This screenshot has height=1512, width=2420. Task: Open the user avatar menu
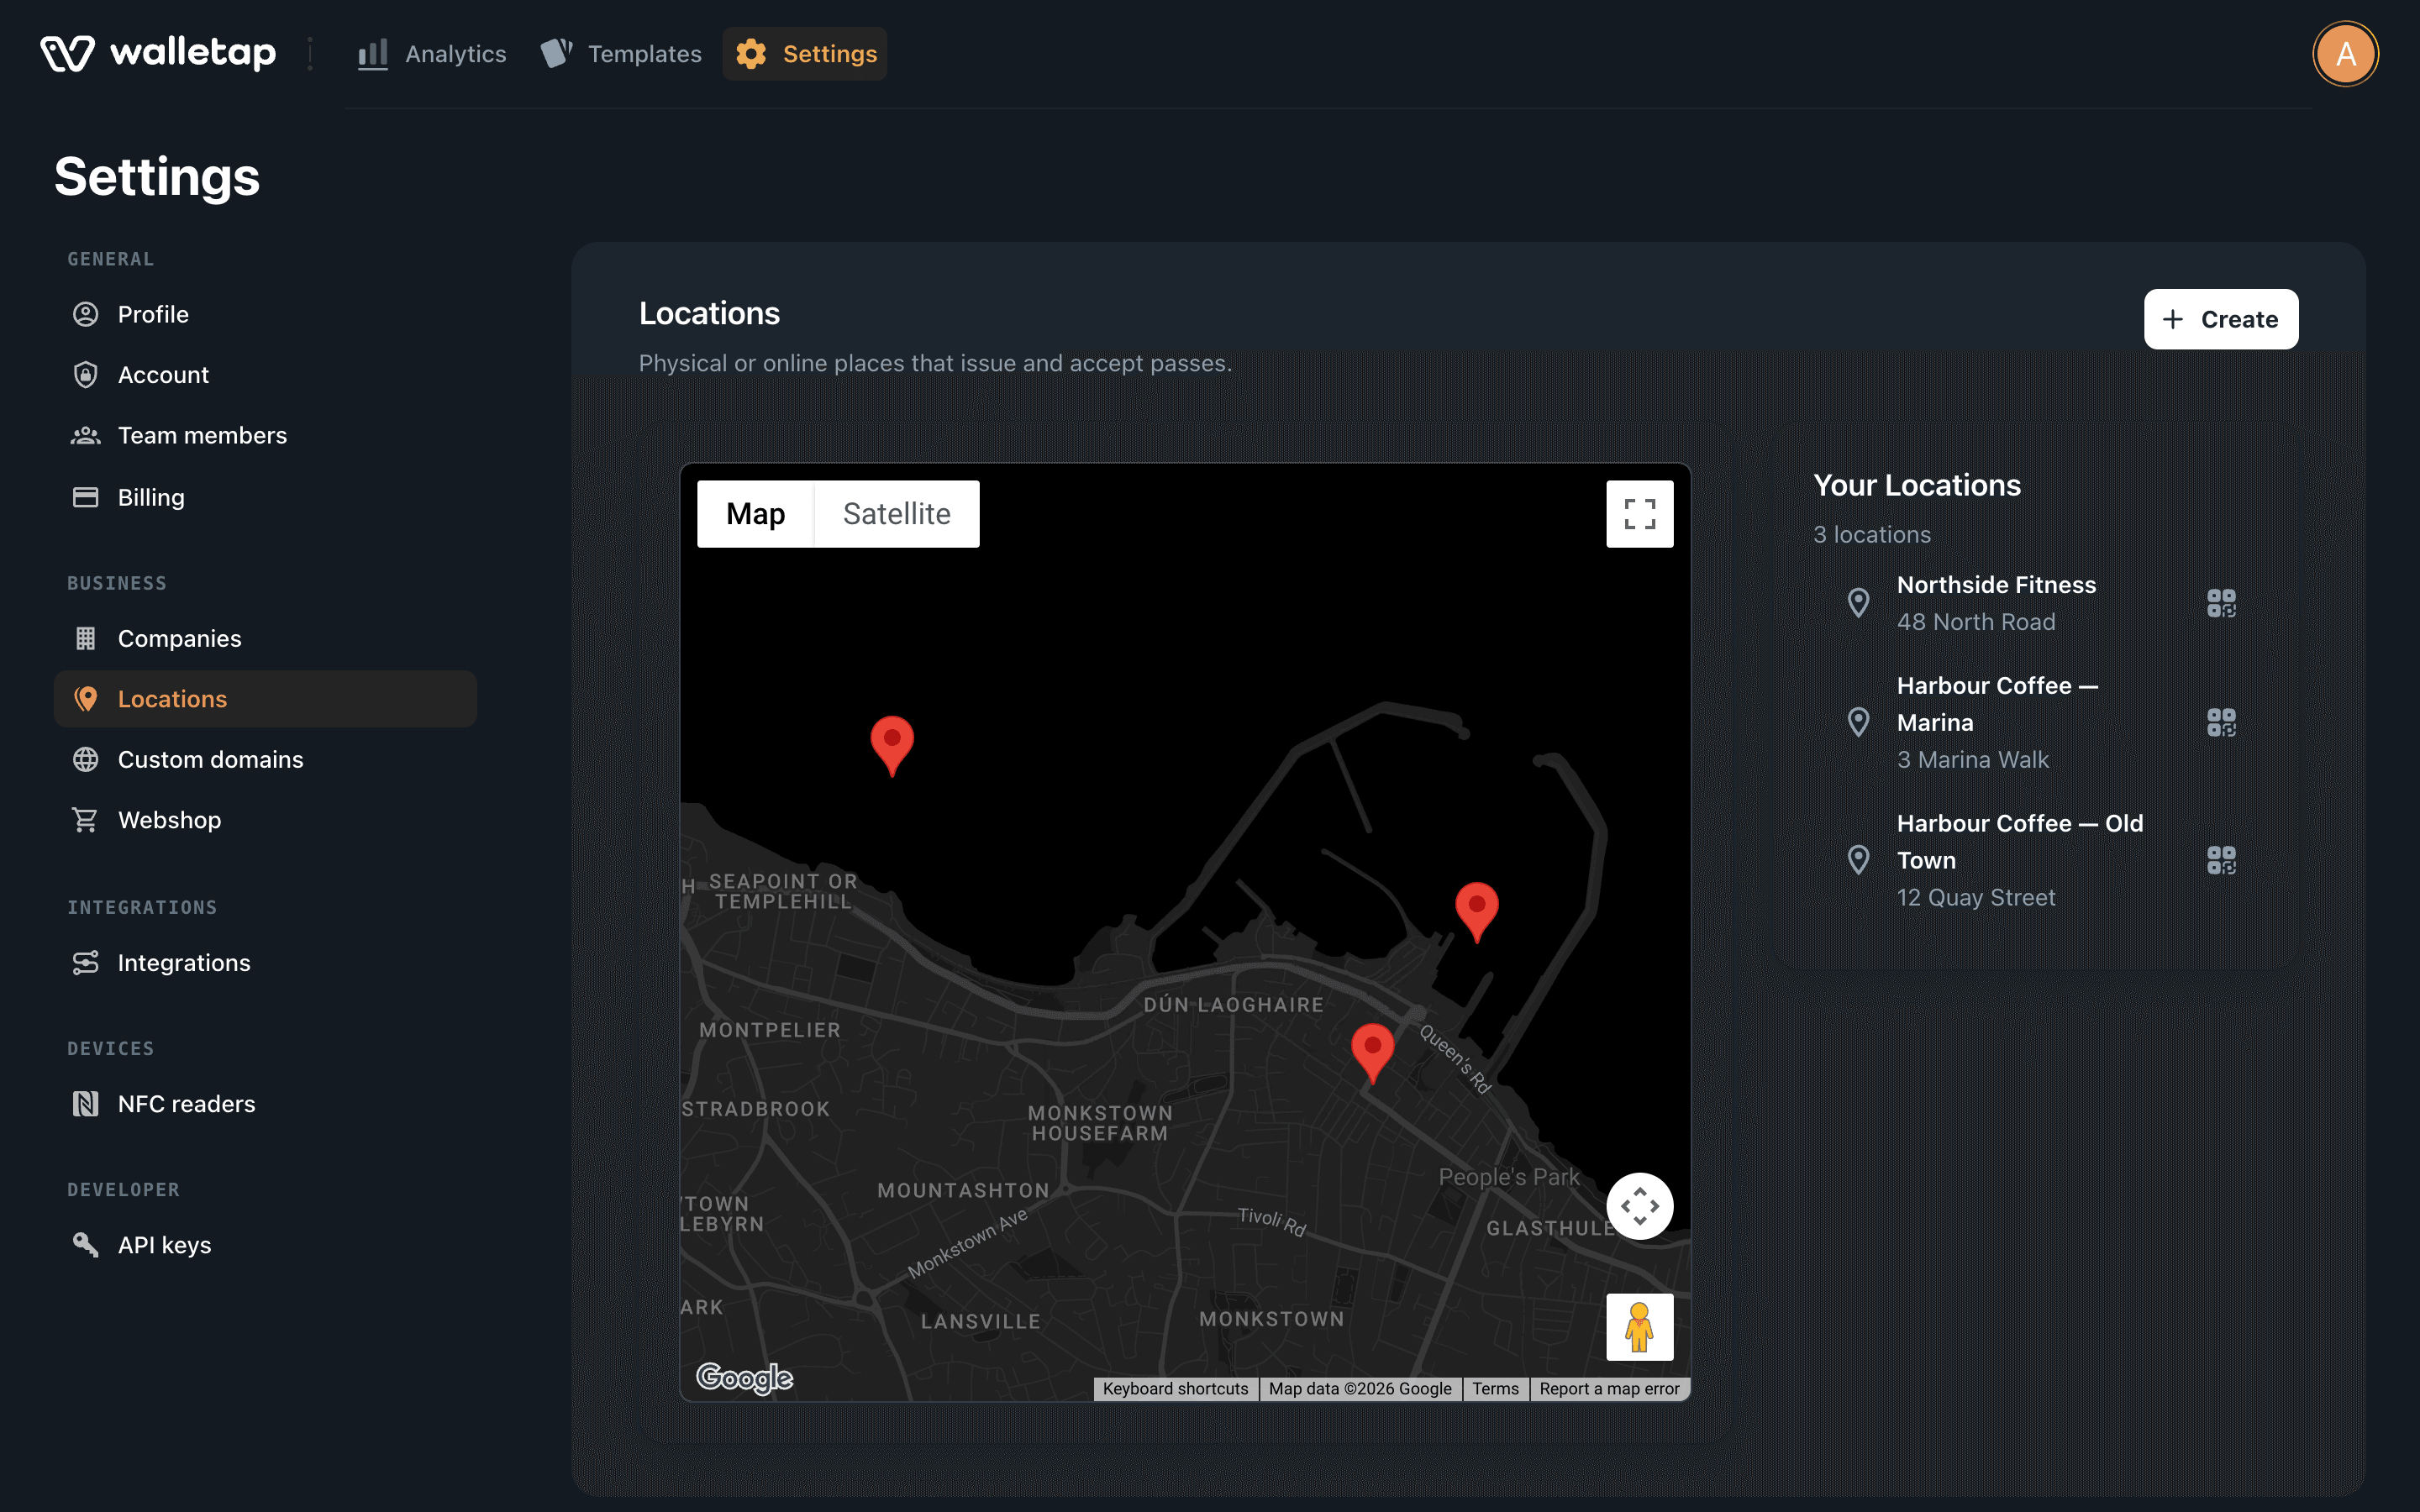point(2345,54)
